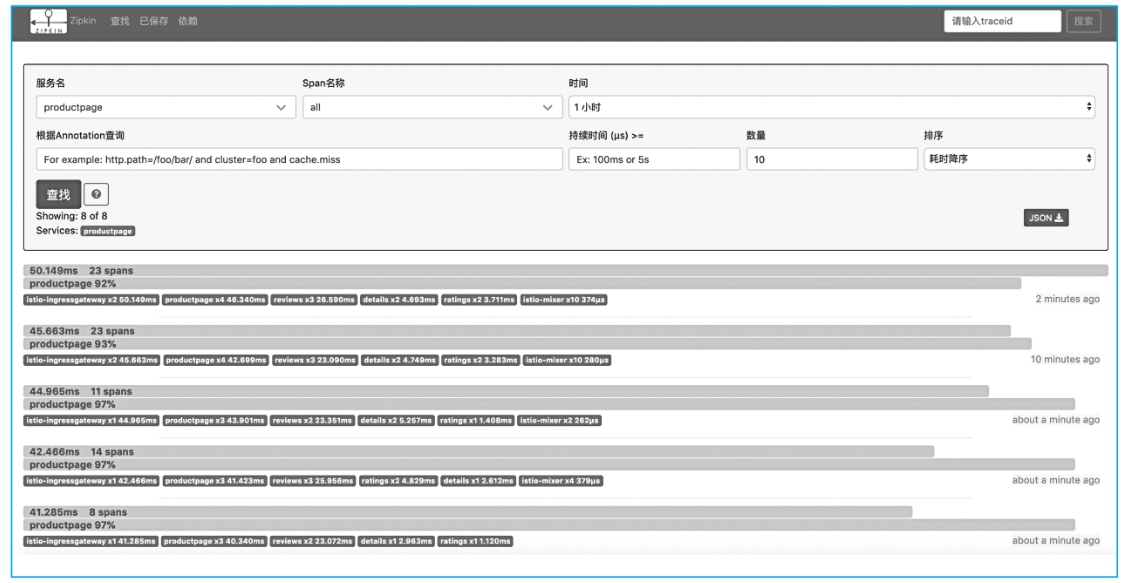Focus the 请输入traceid input field

click(x=1001, y=21)
